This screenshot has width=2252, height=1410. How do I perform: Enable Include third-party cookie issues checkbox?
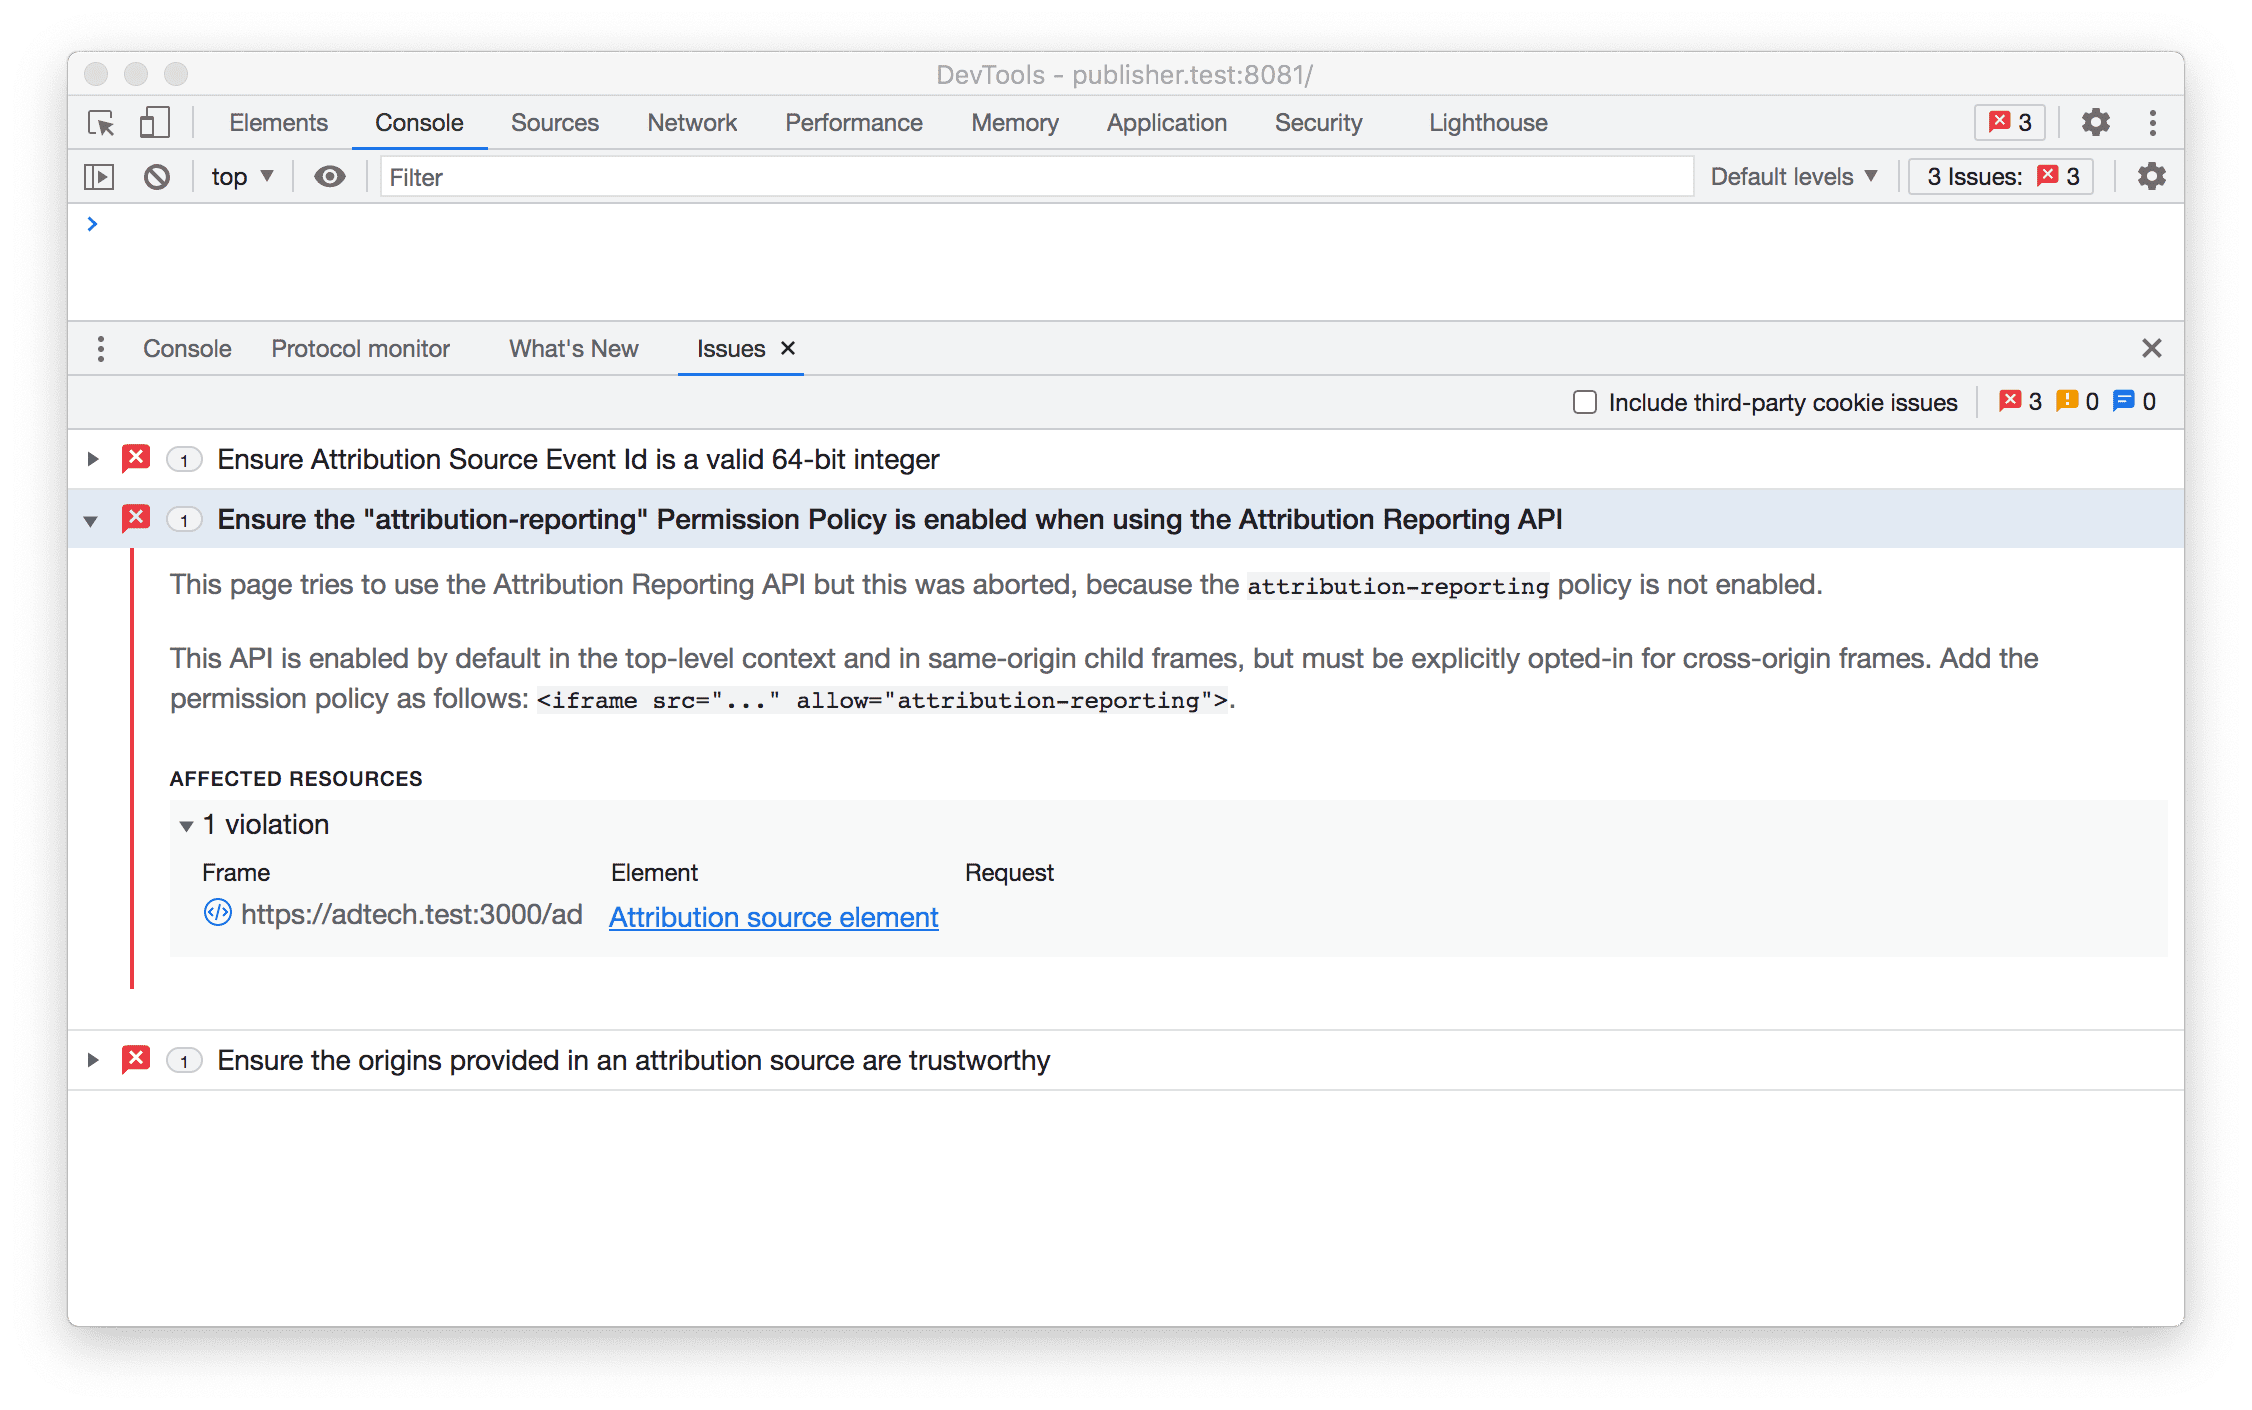pos(1583,401)
